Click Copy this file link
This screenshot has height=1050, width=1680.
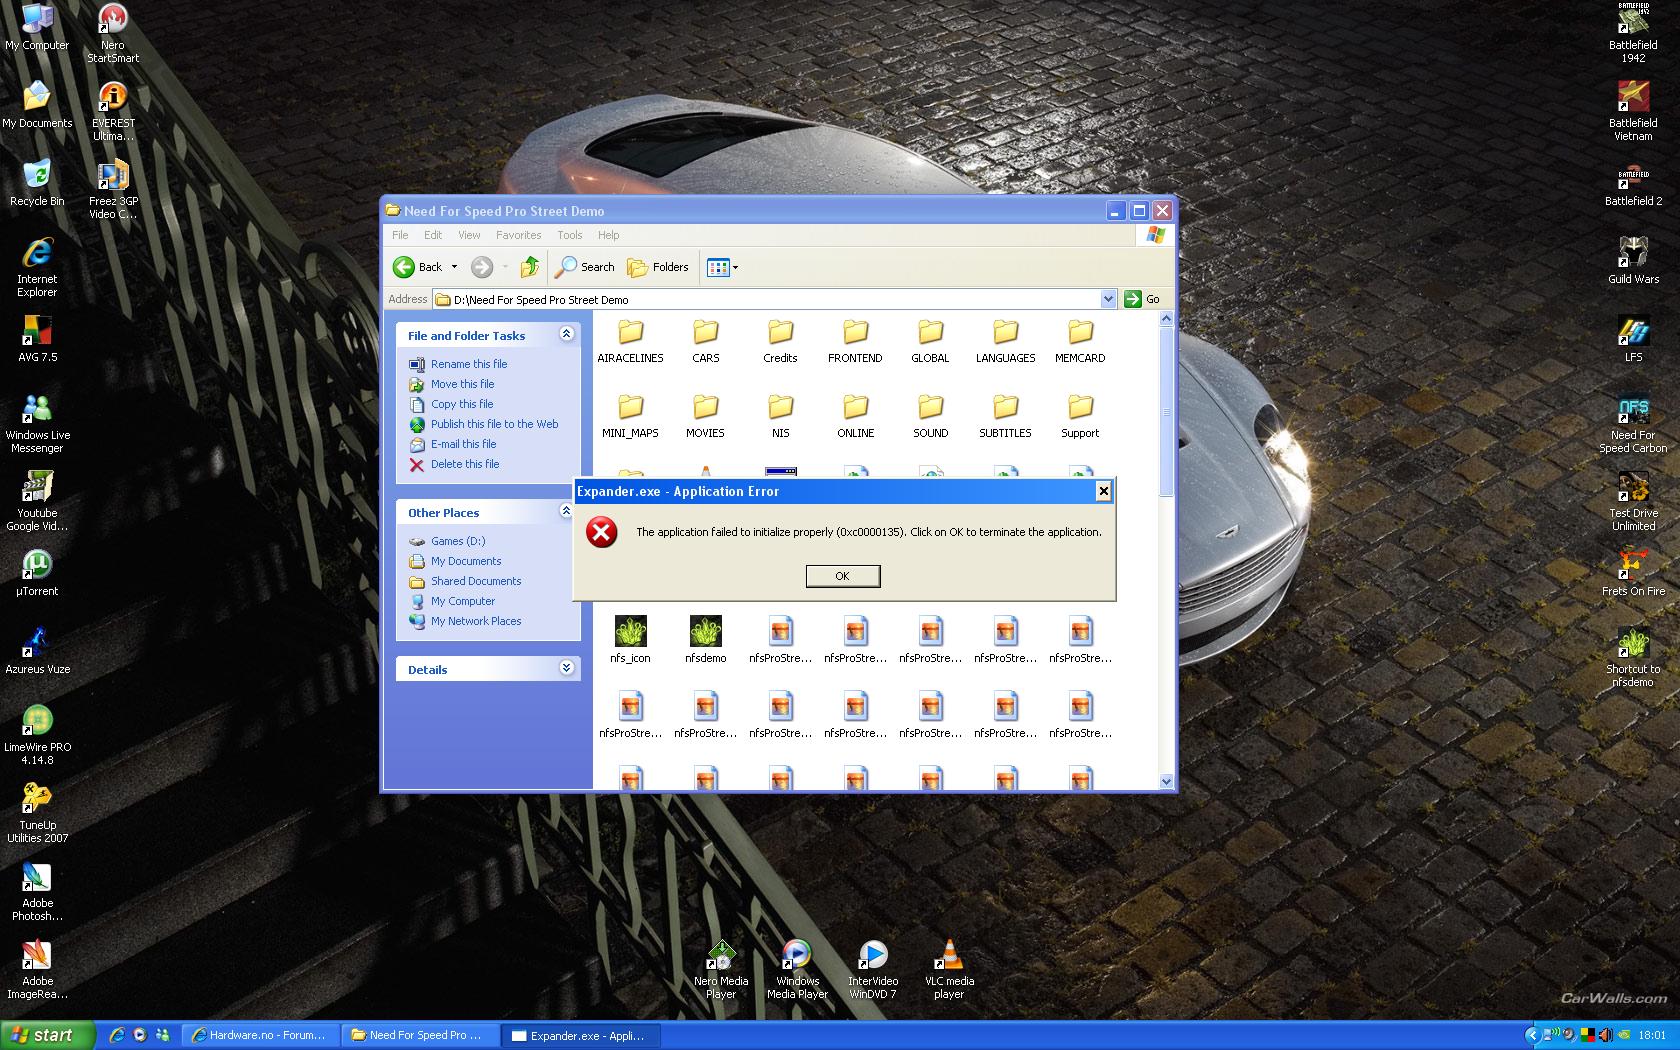462,404
